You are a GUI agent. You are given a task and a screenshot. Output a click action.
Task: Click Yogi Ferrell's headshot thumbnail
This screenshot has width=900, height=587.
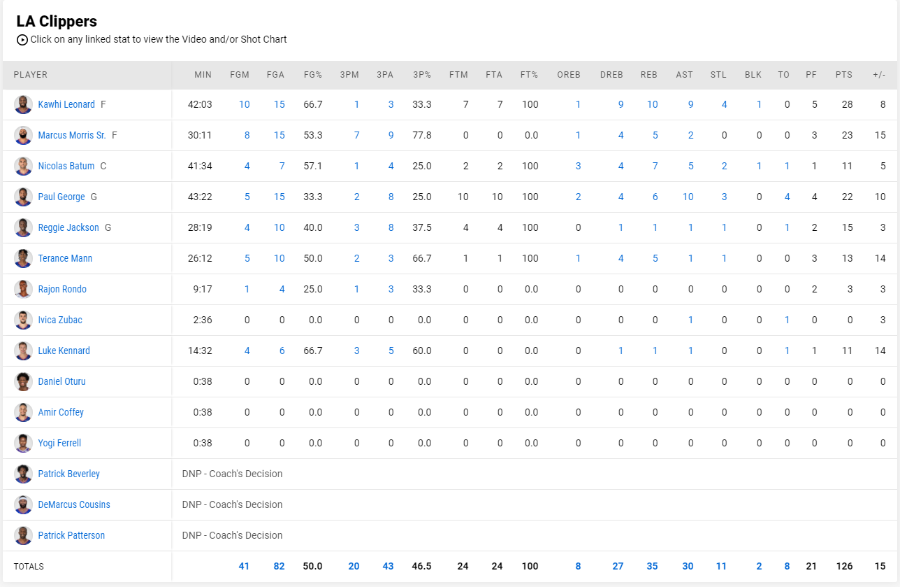(23, 443)
